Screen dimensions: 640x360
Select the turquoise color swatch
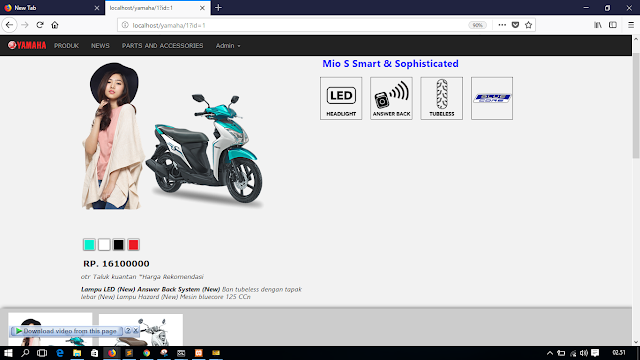[89, 244]
